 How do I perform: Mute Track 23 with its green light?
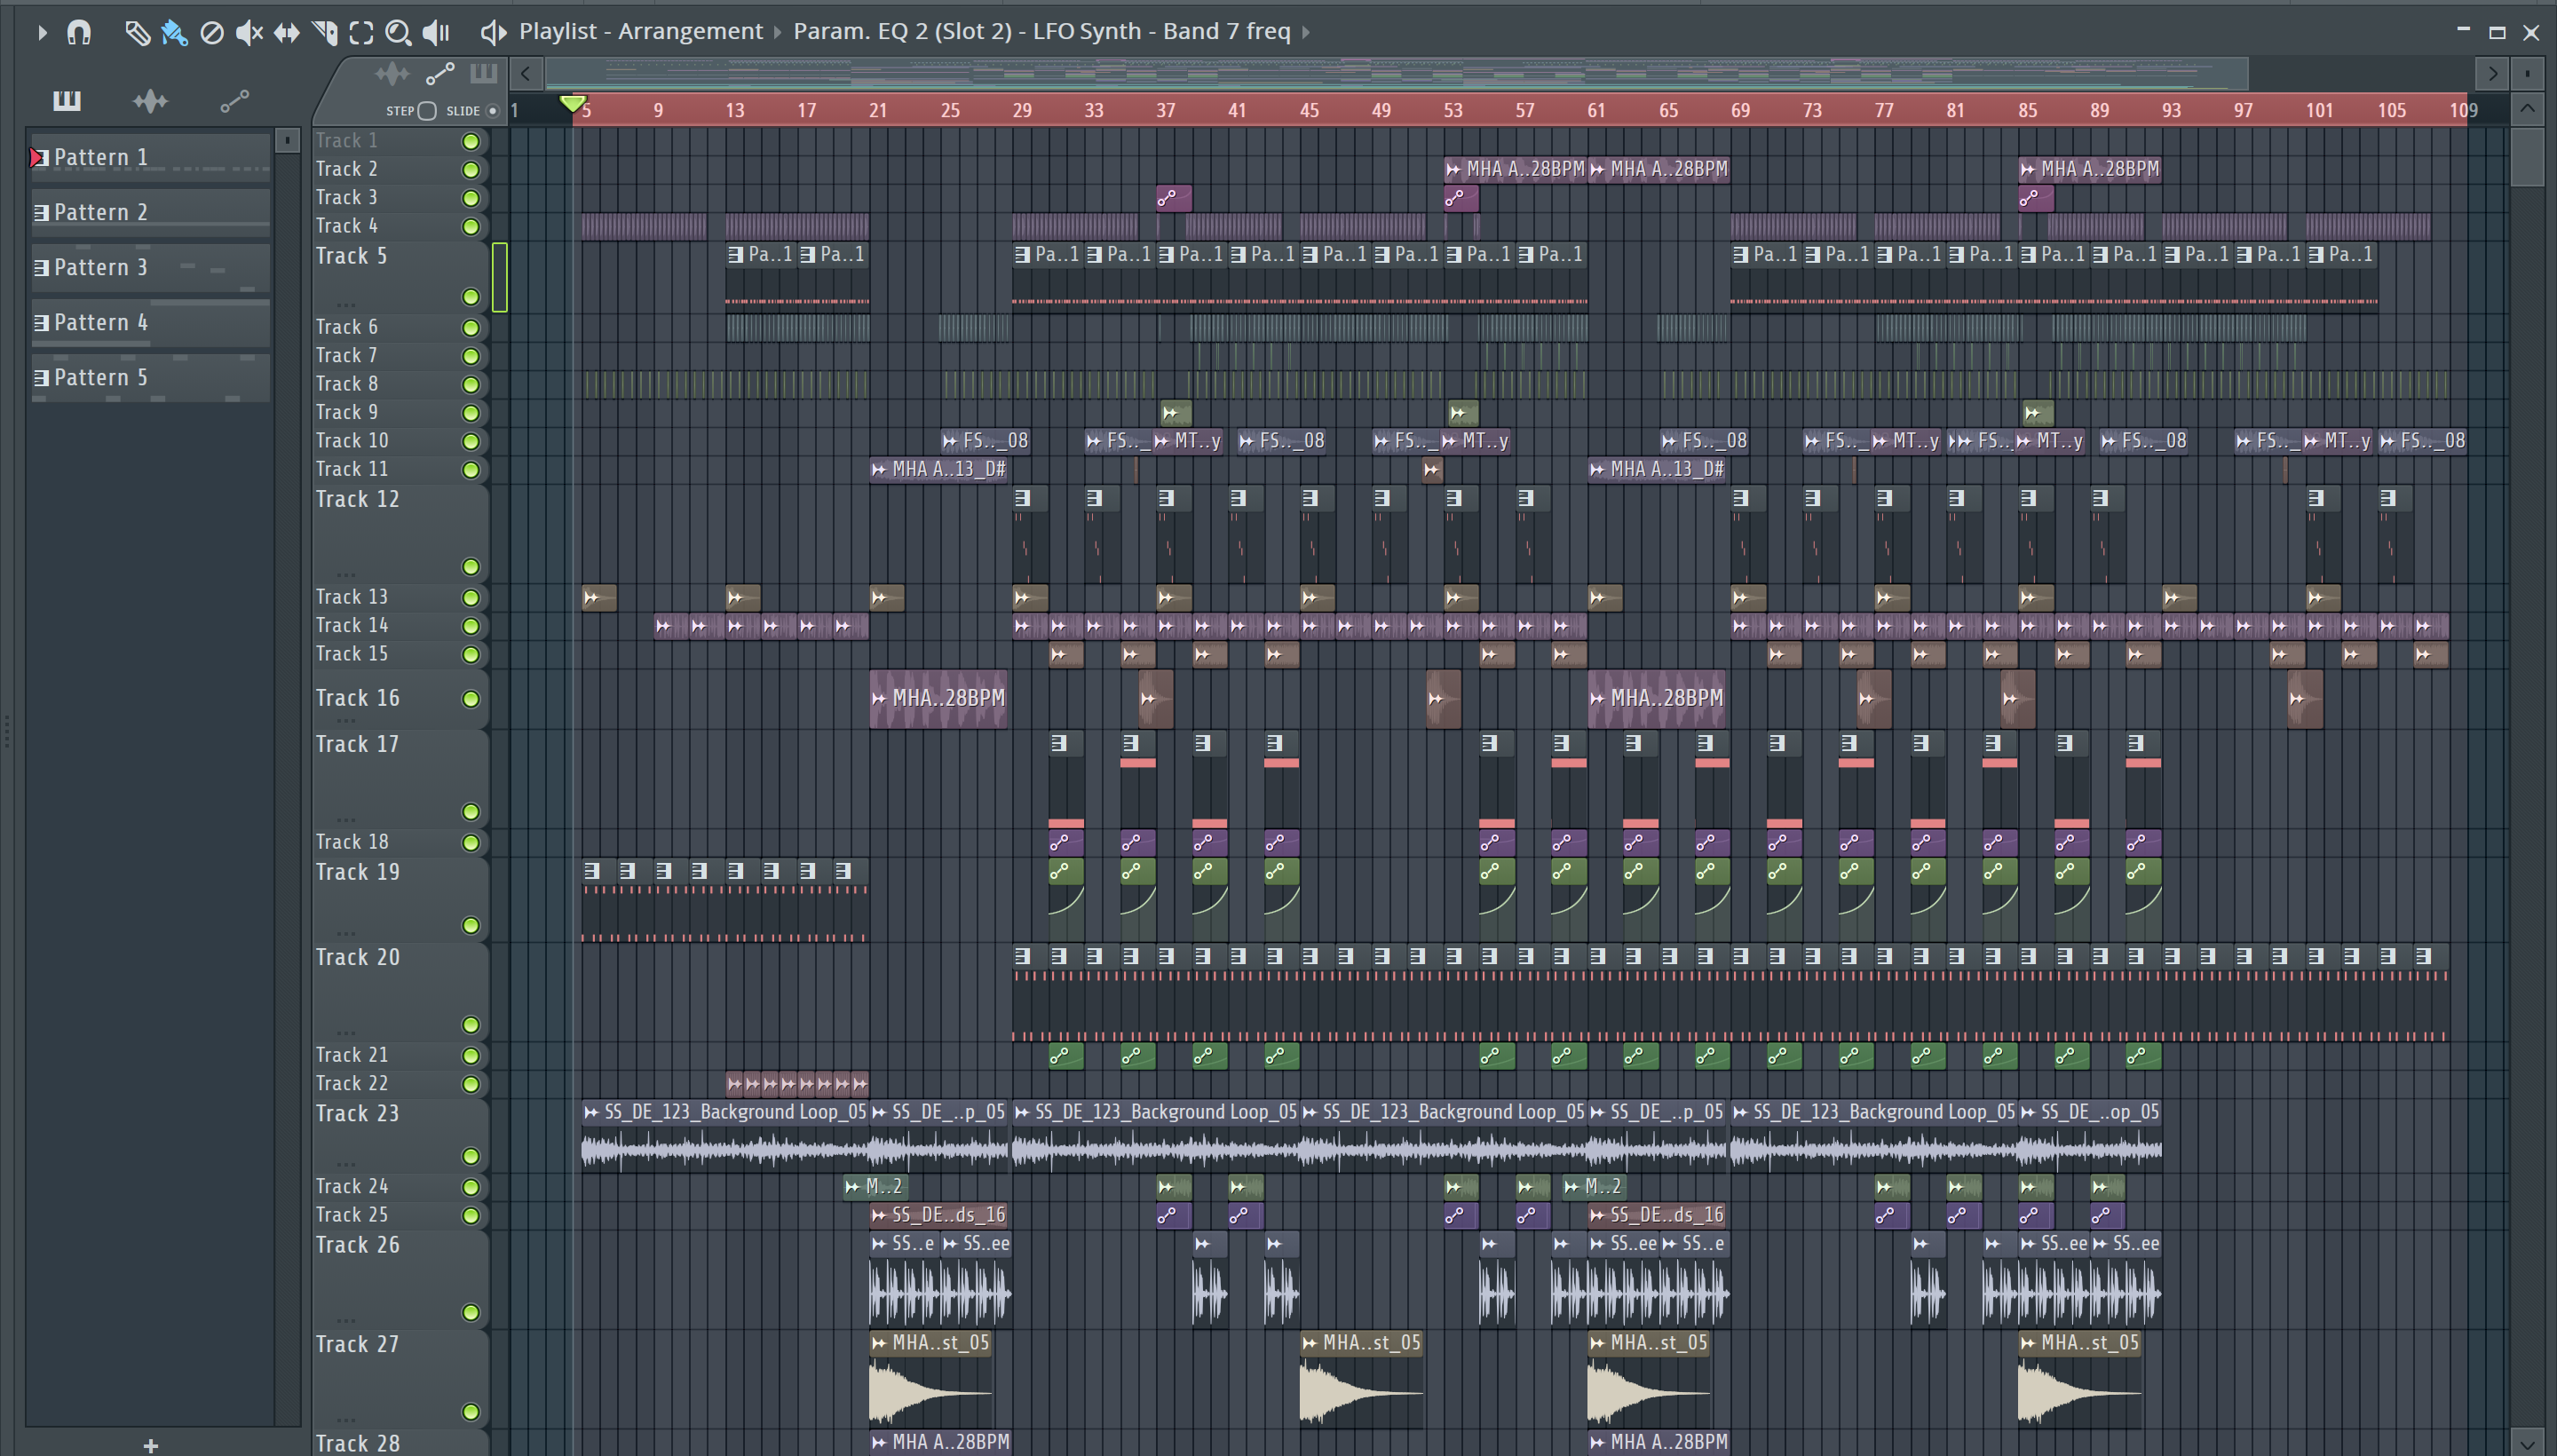point(470,1156)
